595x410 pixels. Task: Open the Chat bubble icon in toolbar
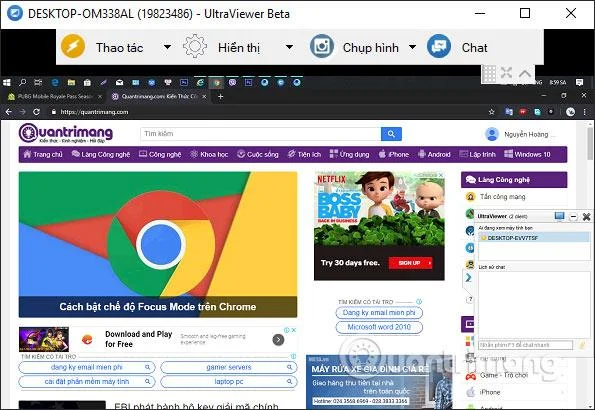click(439, 46)
